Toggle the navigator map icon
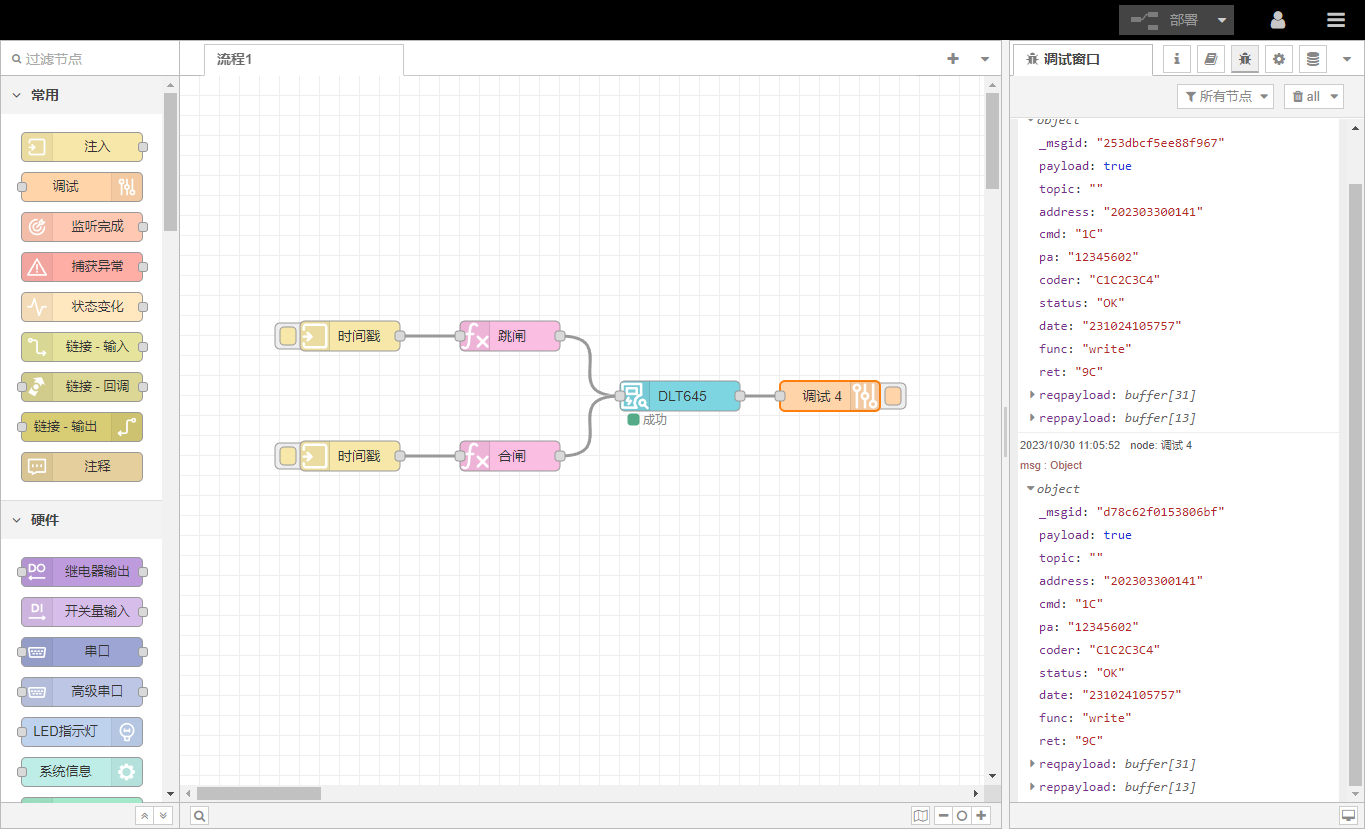Image resolution: width=1365 pixels, height=829 pixels. [x=920, y=816]
